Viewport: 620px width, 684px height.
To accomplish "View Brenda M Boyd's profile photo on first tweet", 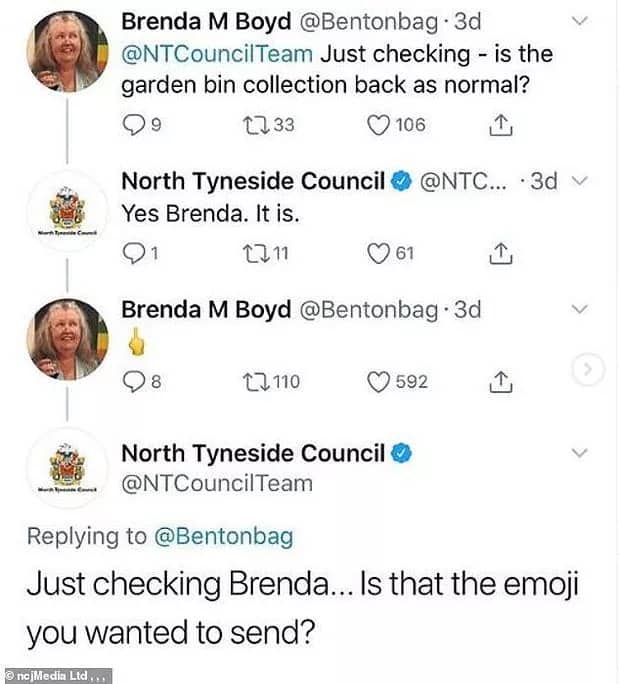I will pos(68,52).
